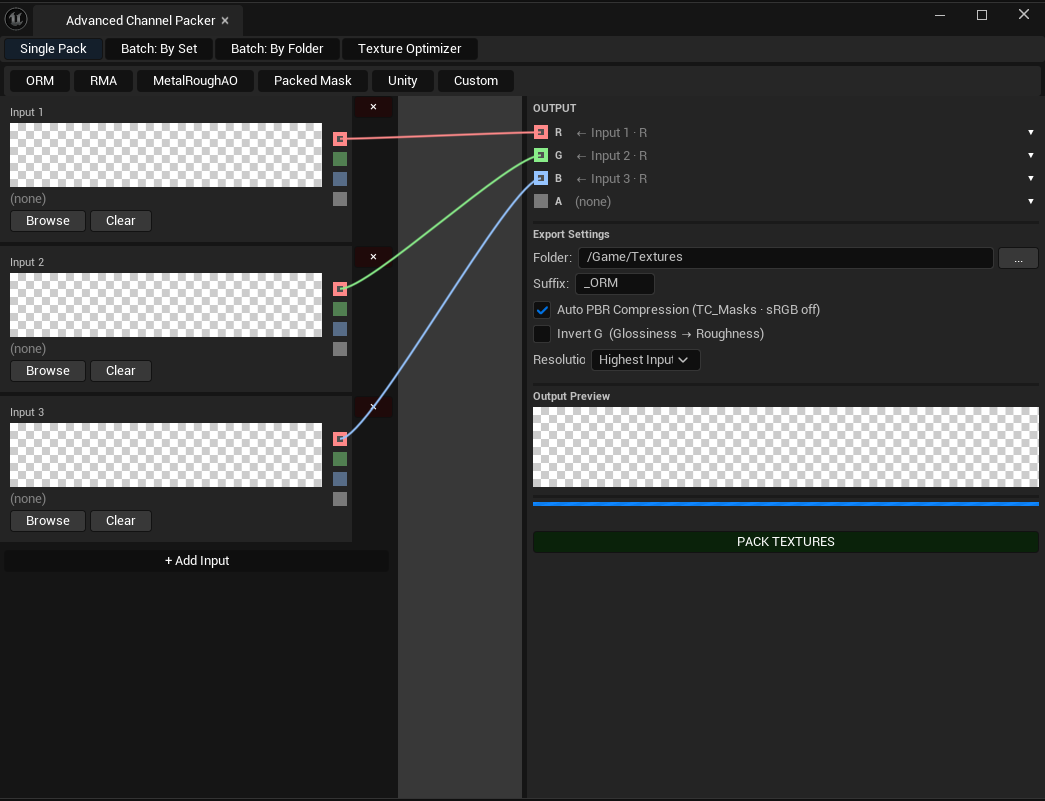Click the Input 3 texture thumbnail
1045x801 pixels.
pos(166,455)
